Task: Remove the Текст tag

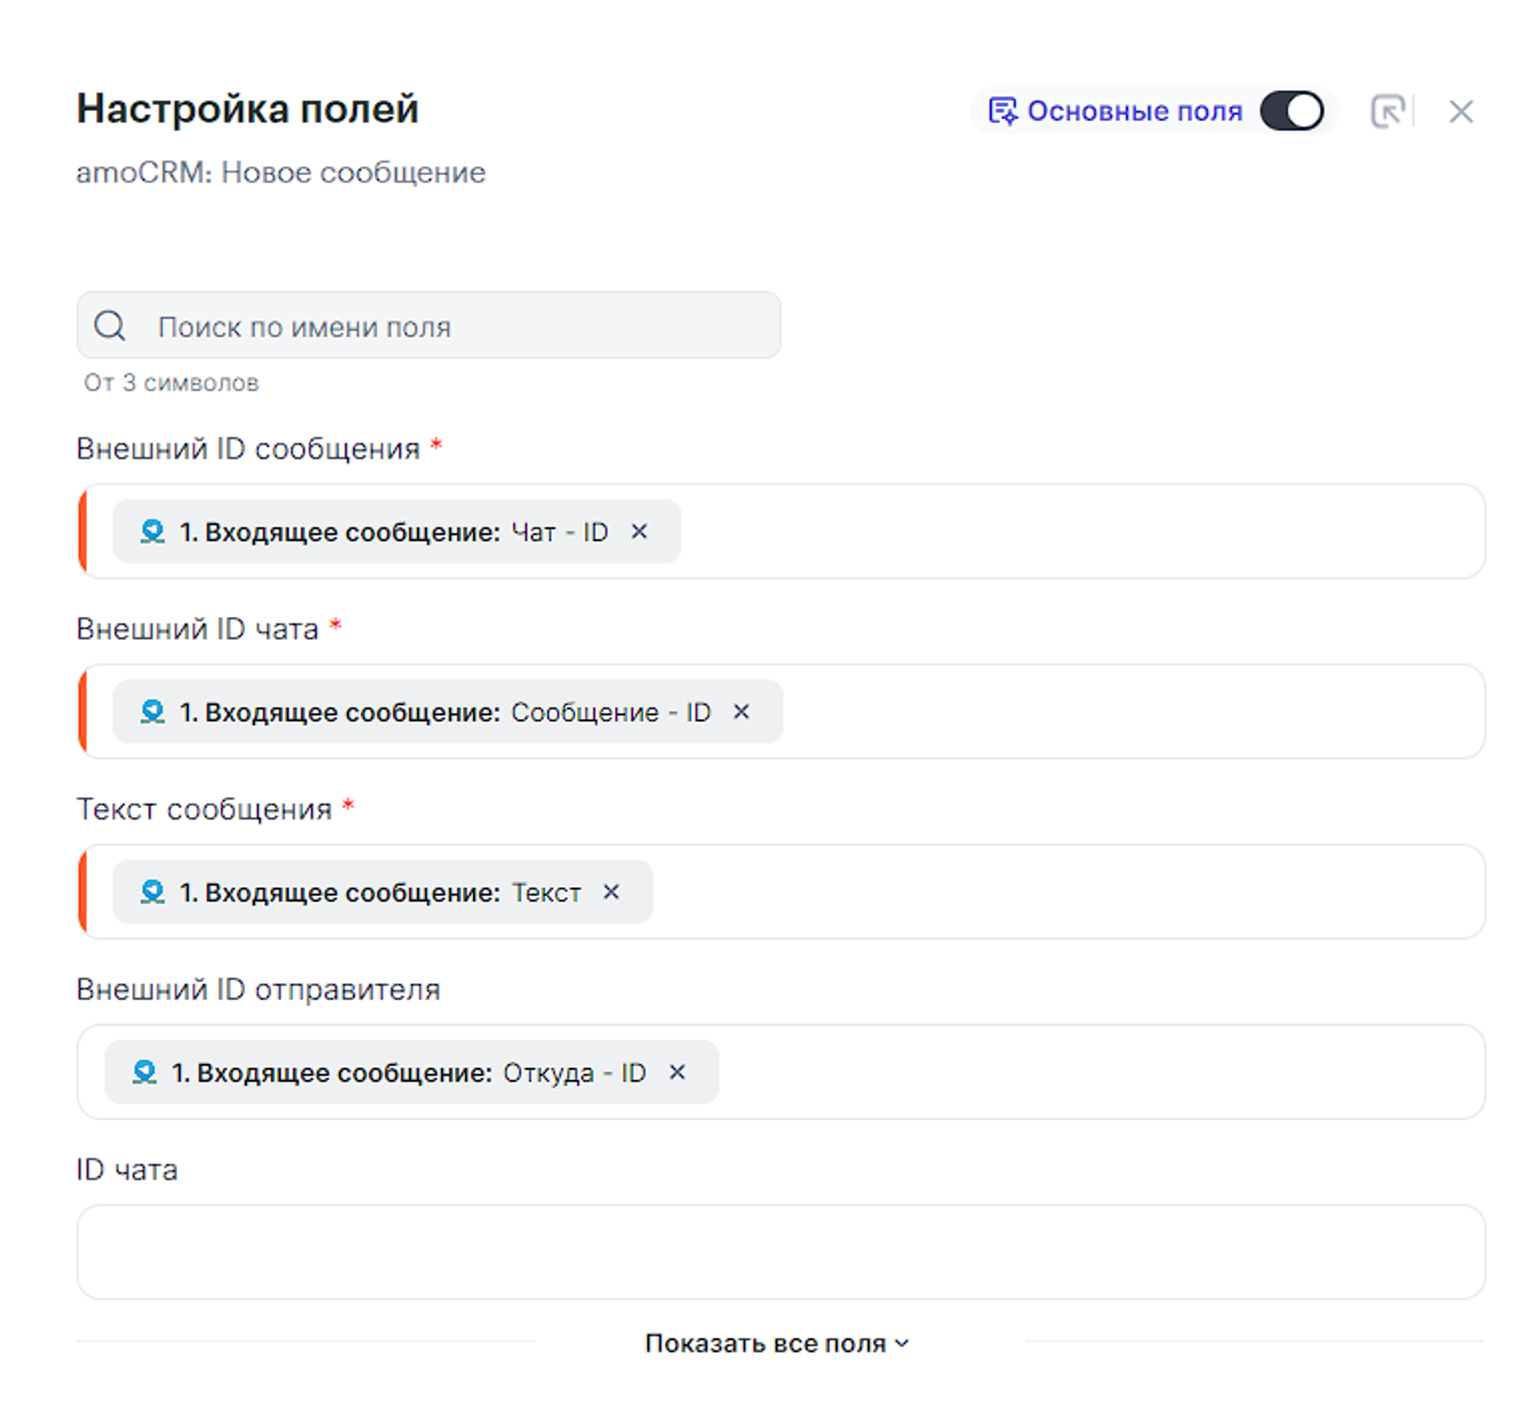Action: coord(612,892)
